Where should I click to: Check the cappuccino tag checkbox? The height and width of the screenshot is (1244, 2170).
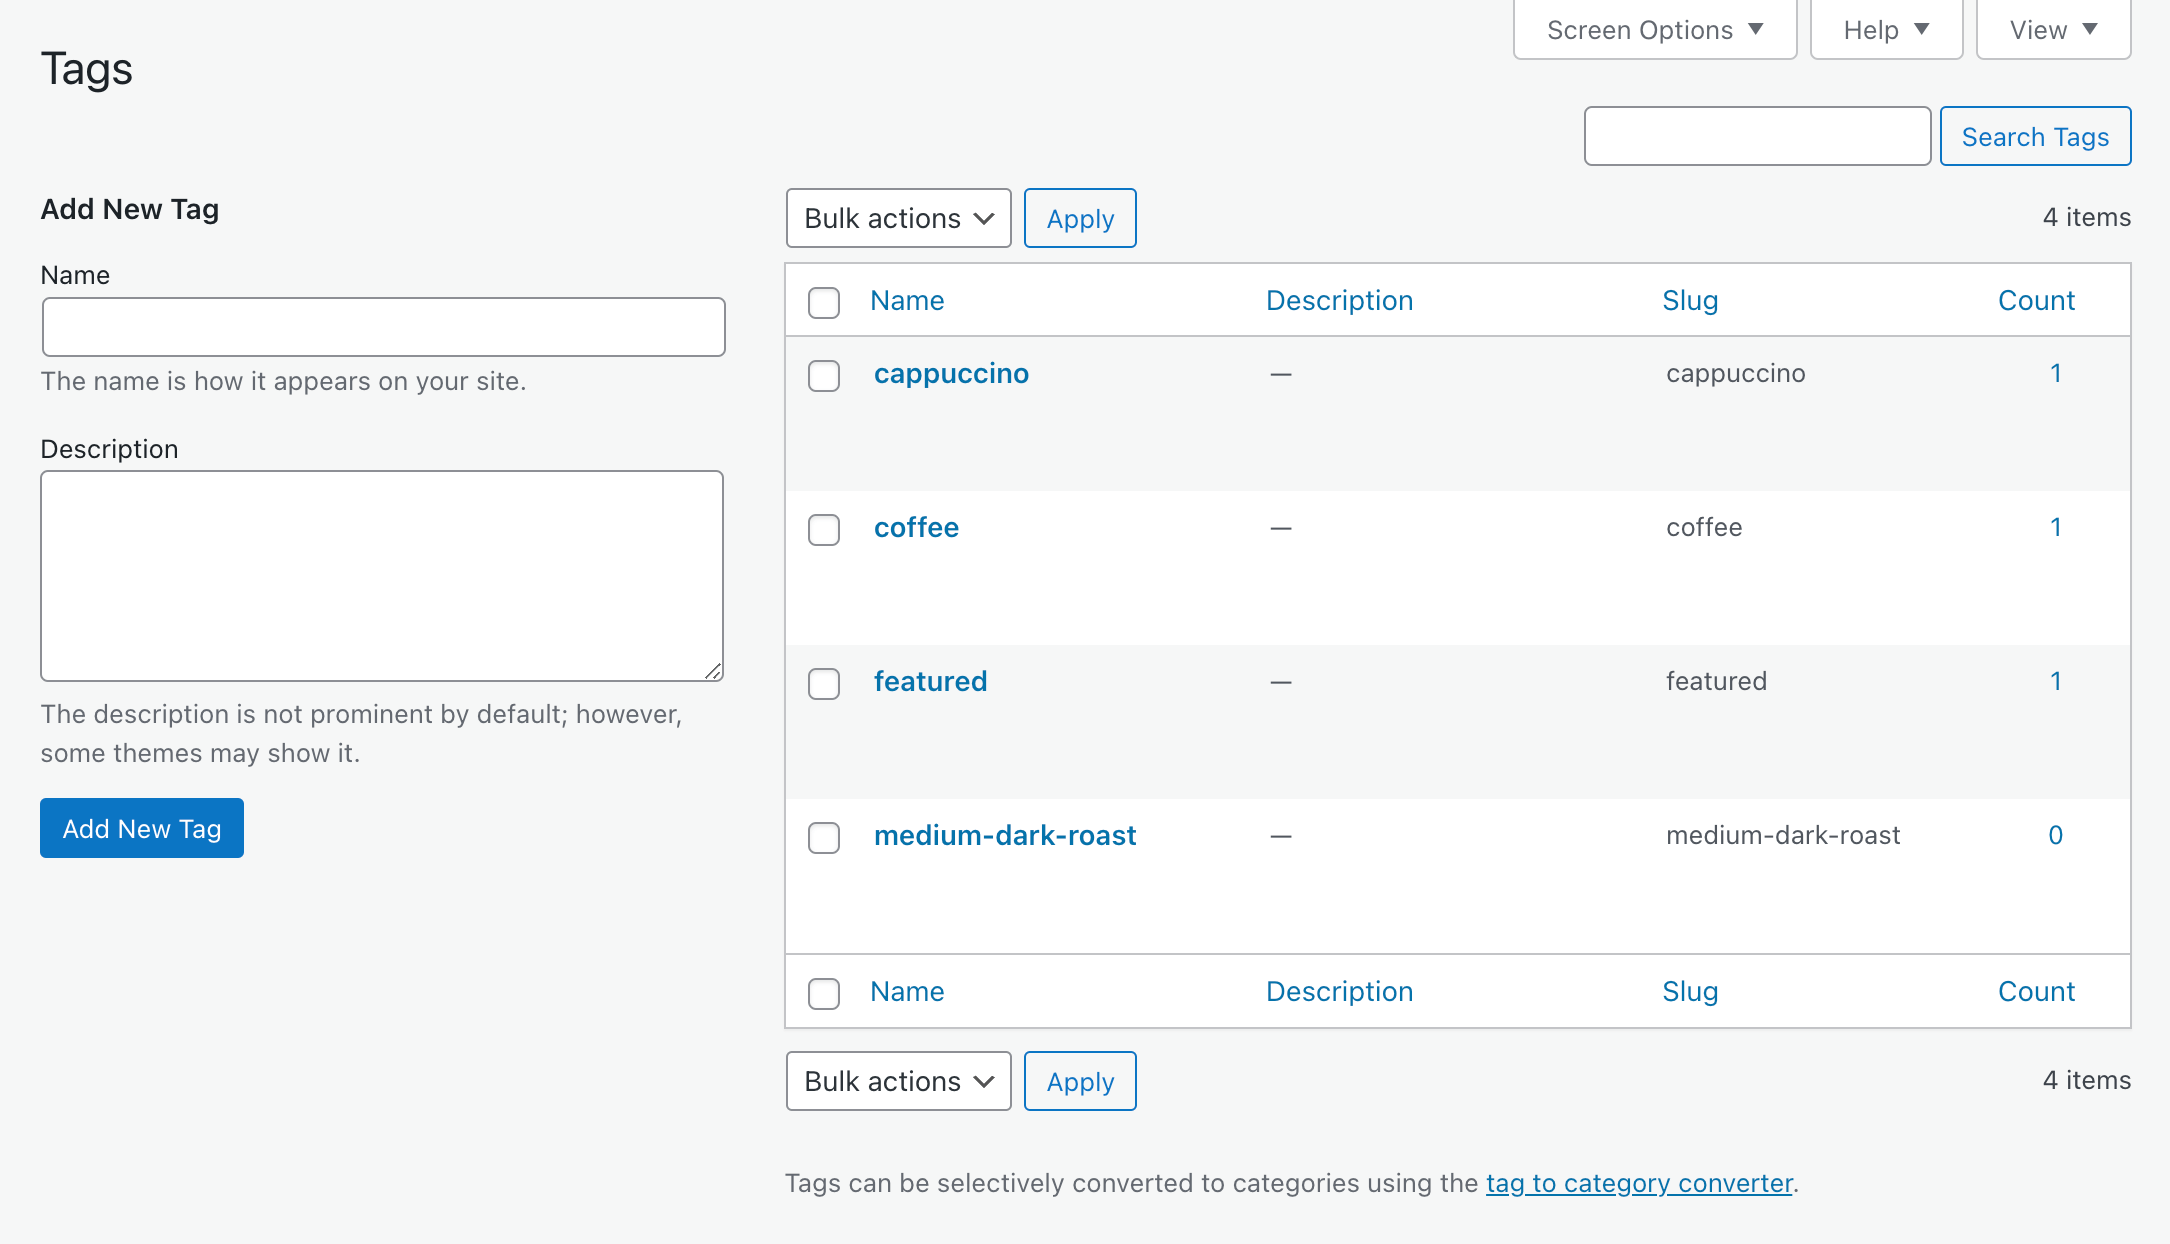click(824, 376)
